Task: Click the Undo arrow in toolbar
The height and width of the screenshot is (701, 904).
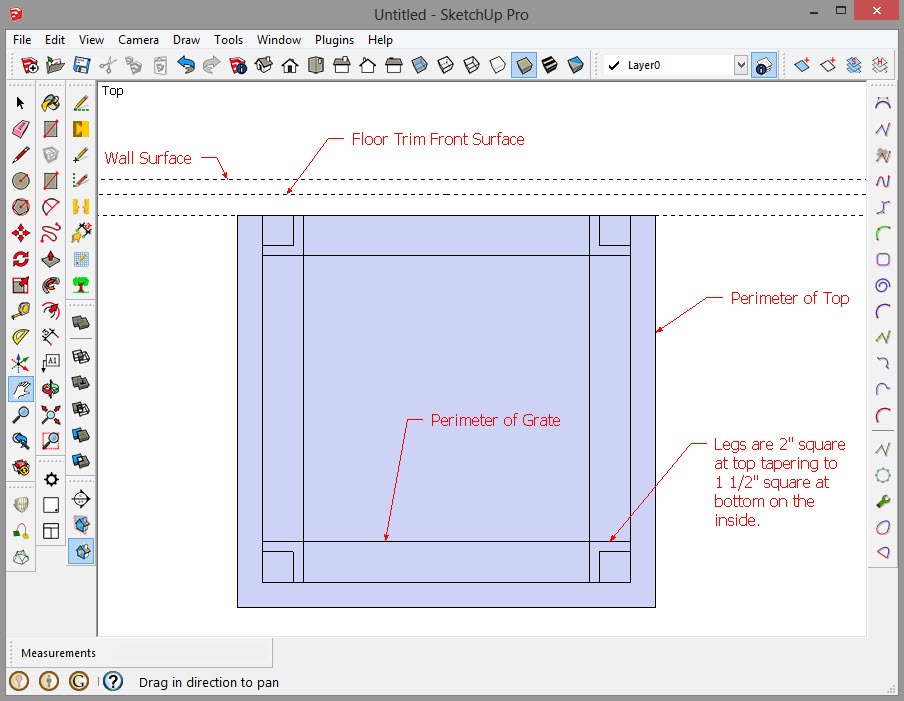Action: 186,66
